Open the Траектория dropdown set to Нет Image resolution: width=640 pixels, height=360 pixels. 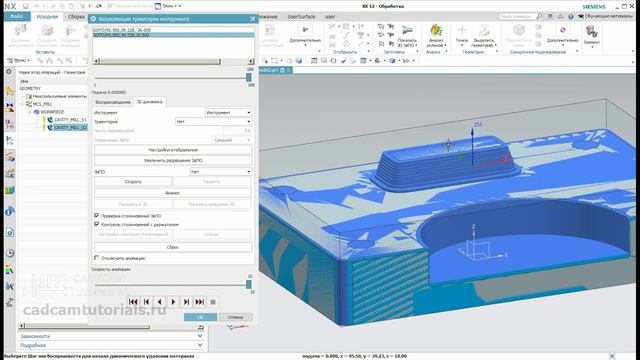click(213, 122)
